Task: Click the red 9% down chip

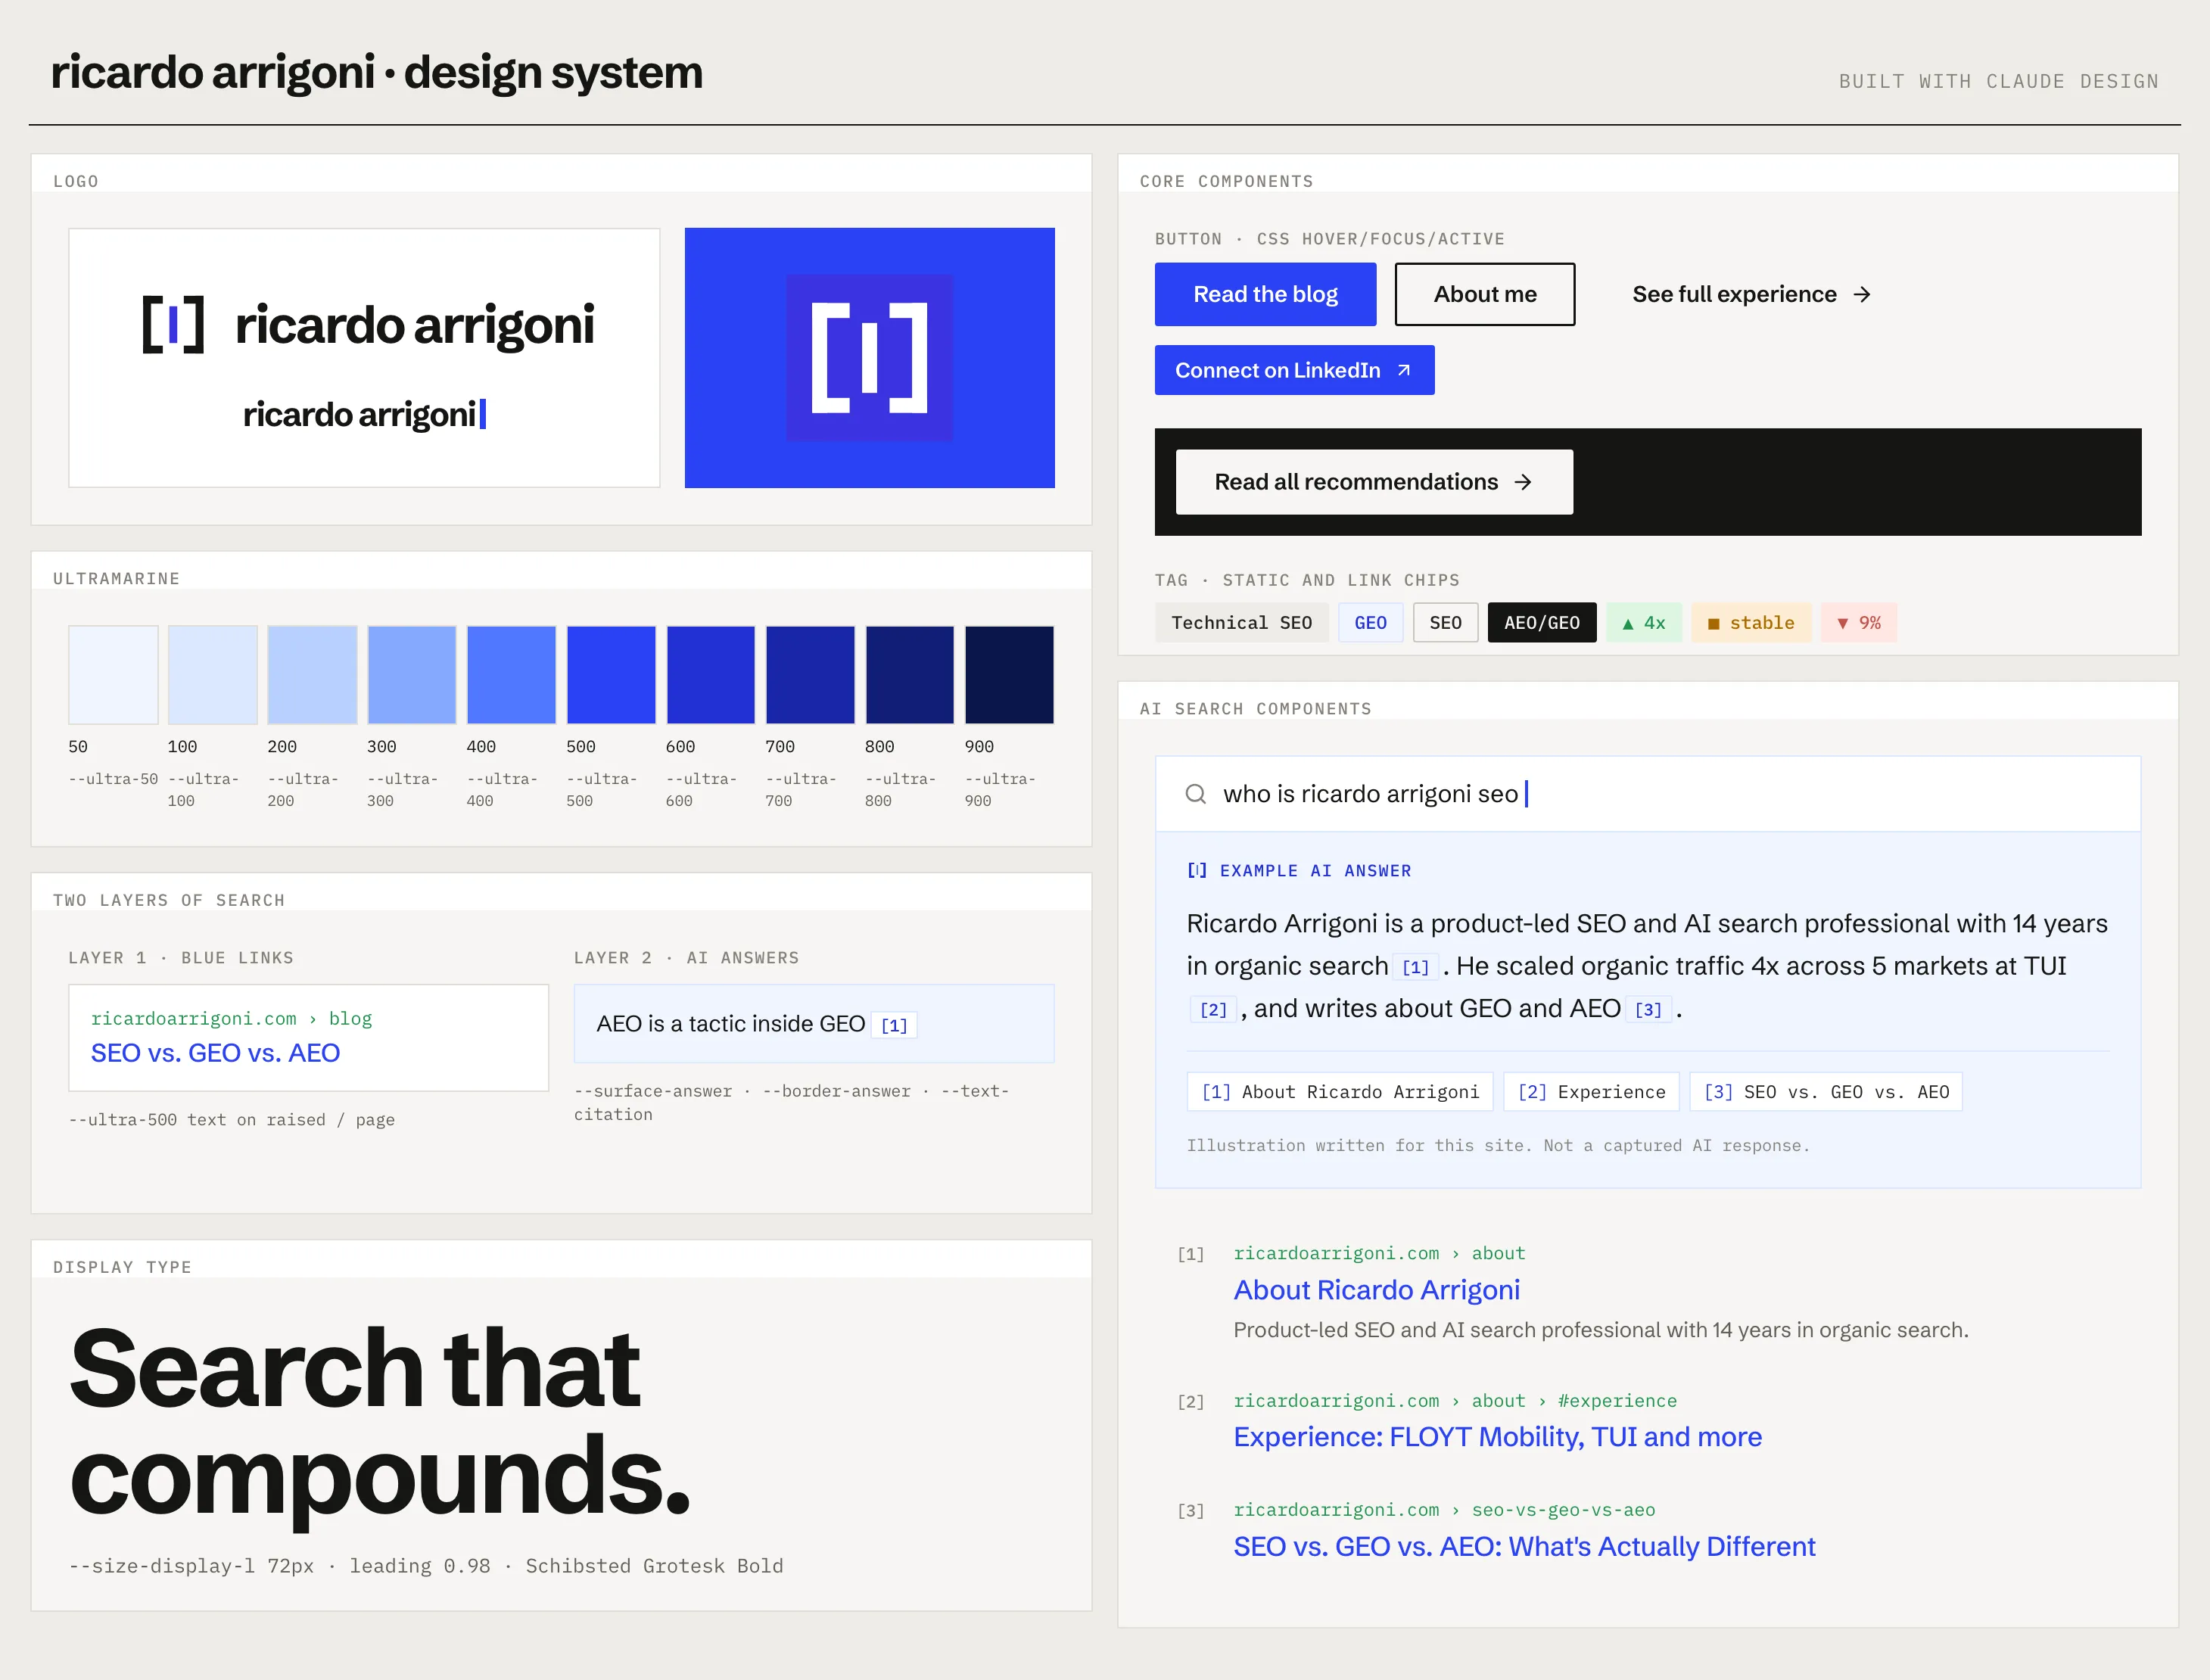Action: pyautogui.click(x=1858, y=623)
